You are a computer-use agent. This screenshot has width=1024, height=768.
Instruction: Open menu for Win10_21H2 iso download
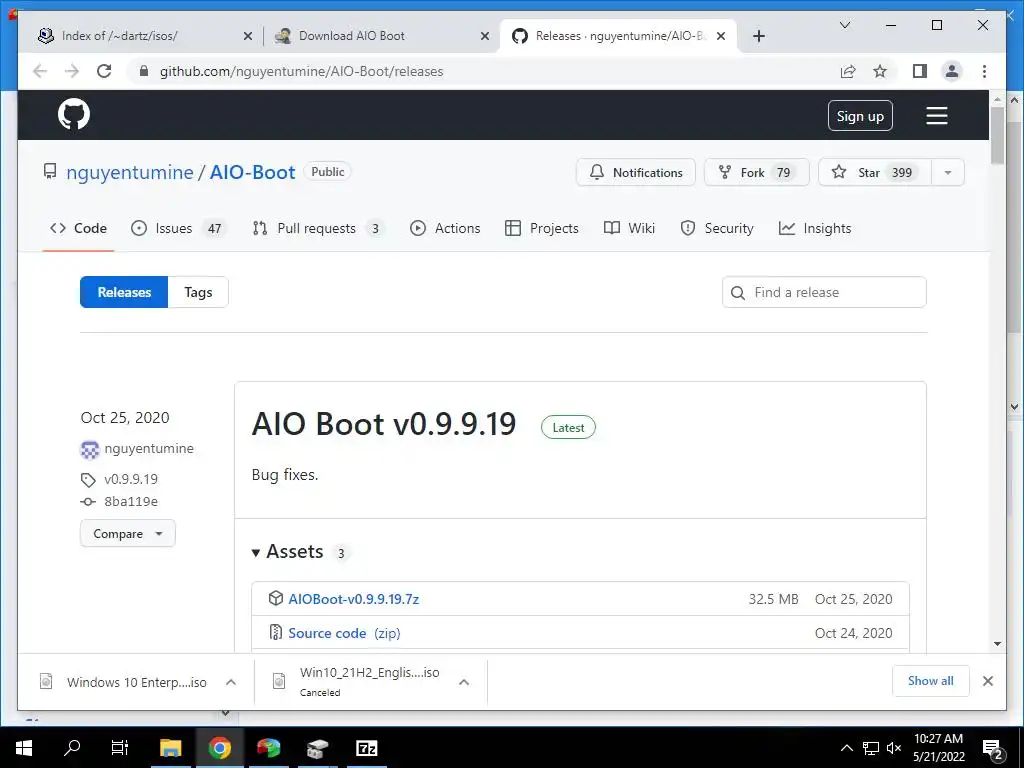464,682
